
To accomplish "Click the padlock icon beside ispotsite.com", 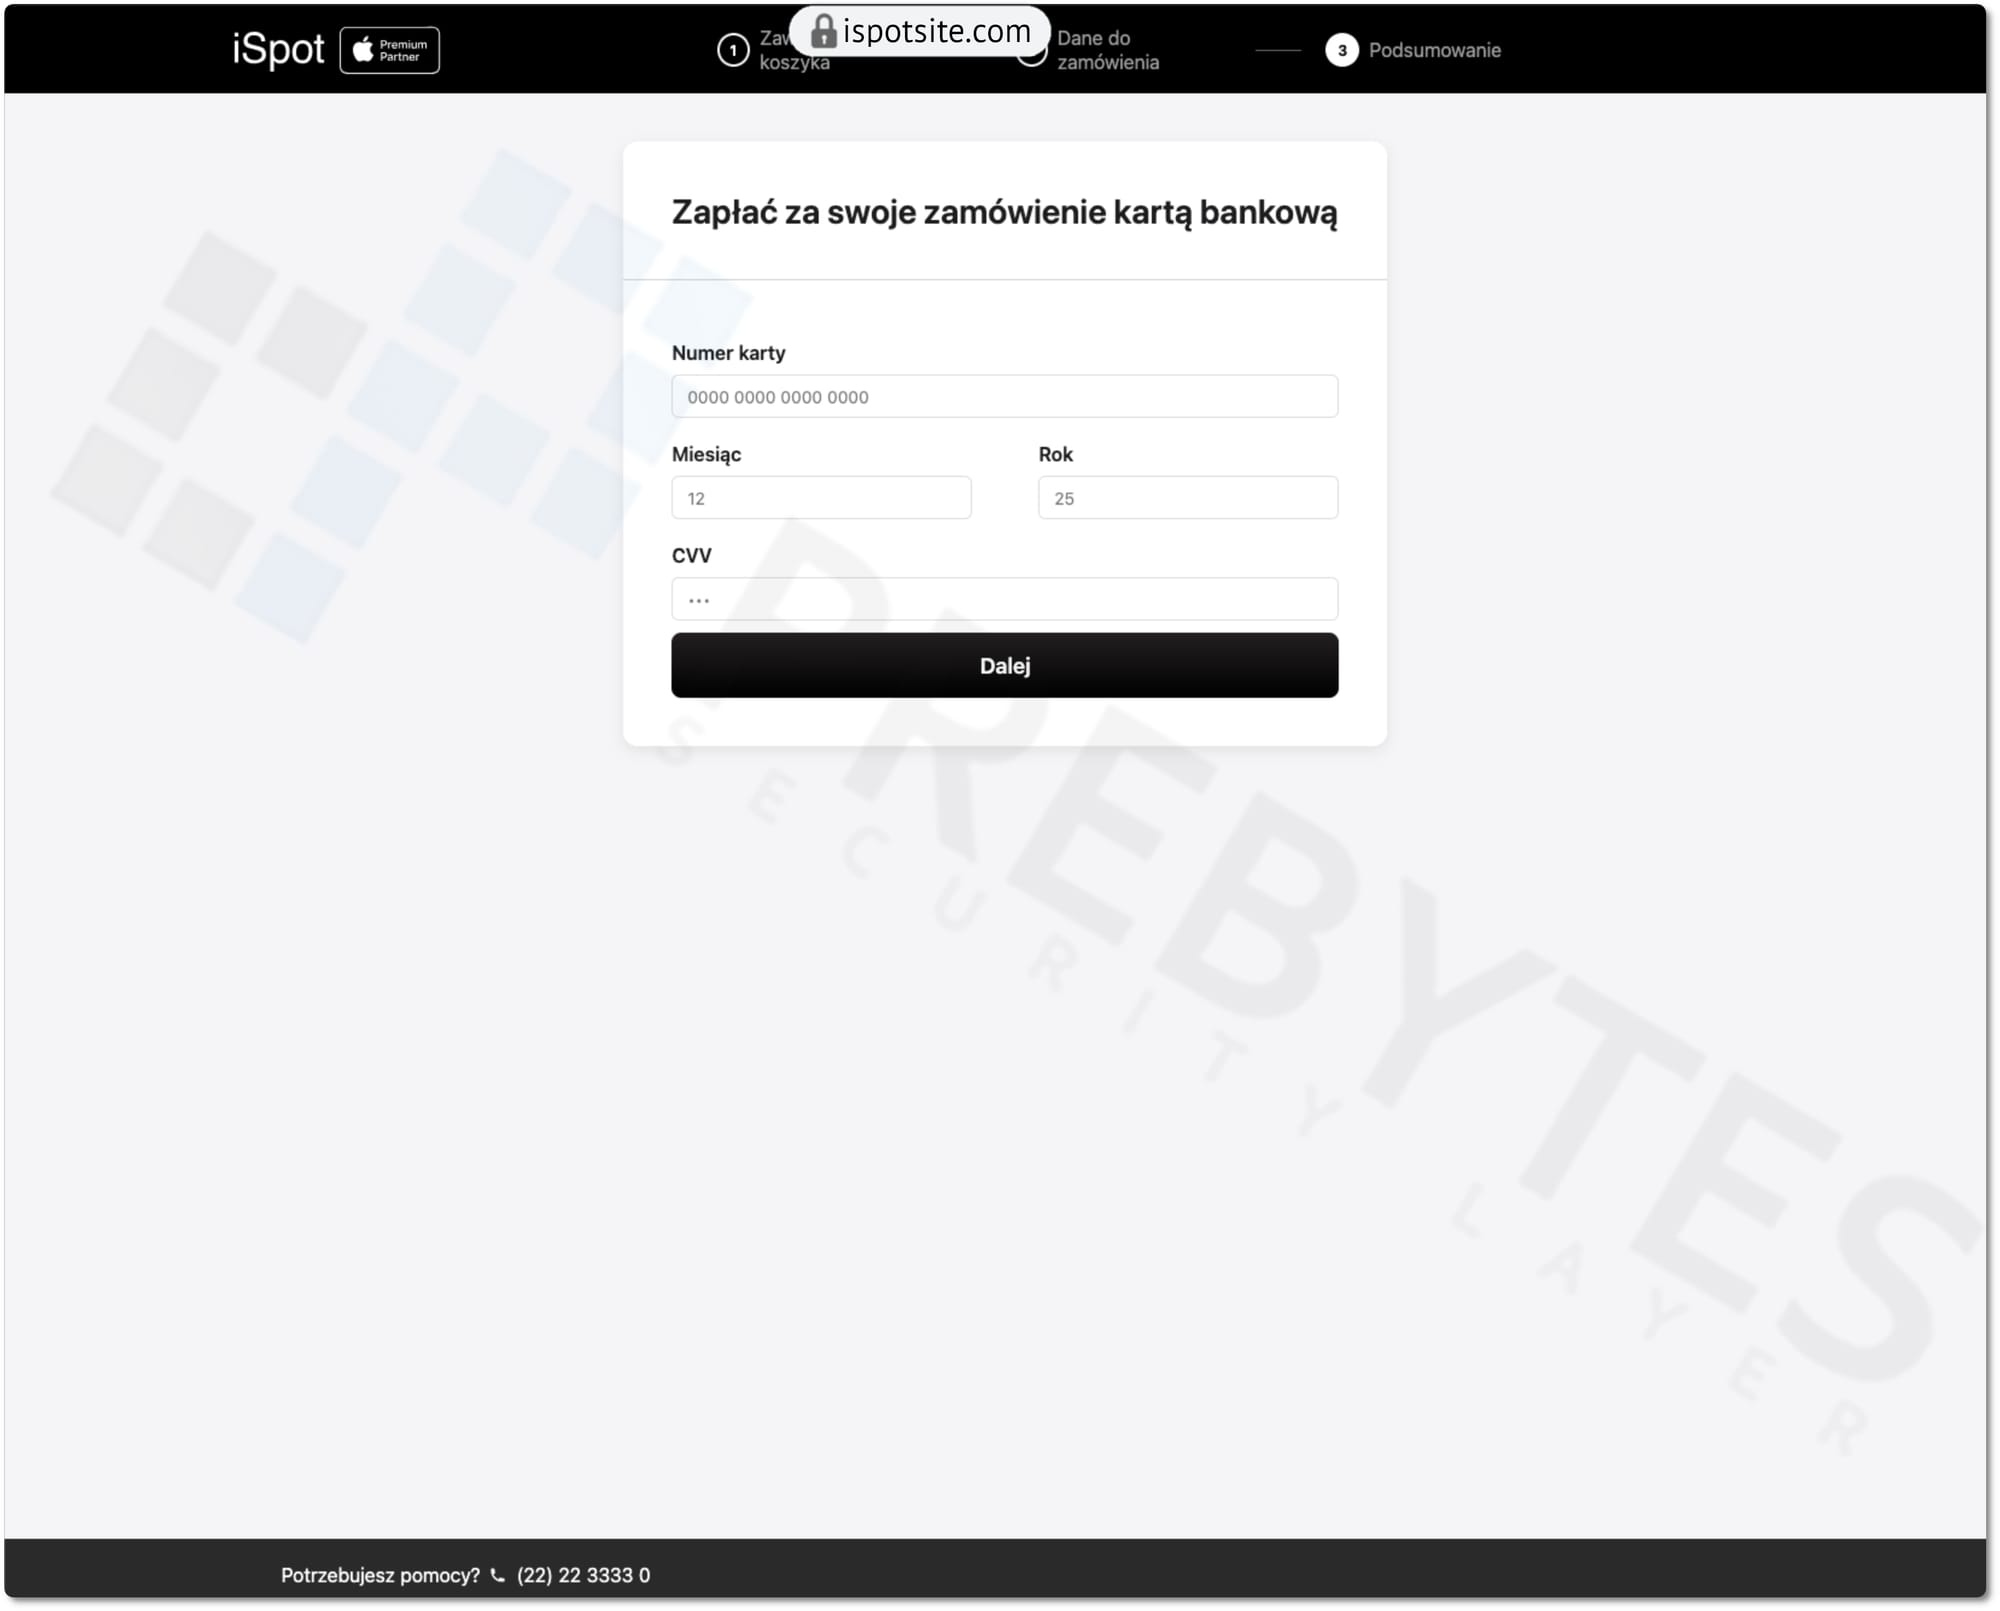I will click(822, 32).
